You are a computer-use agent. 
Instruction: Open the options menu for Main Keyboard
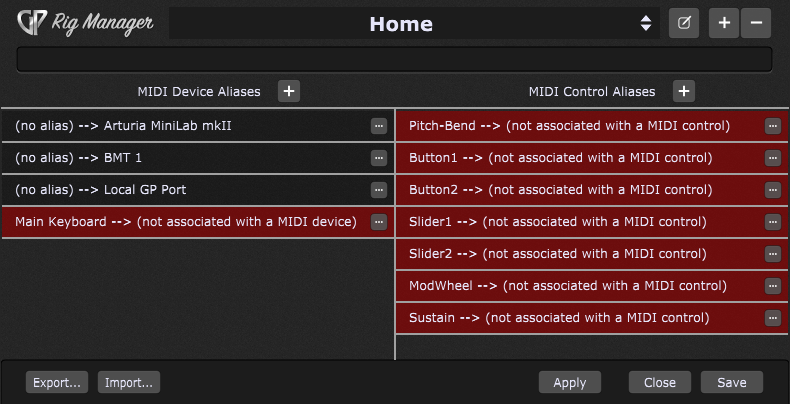pos(379,222)
